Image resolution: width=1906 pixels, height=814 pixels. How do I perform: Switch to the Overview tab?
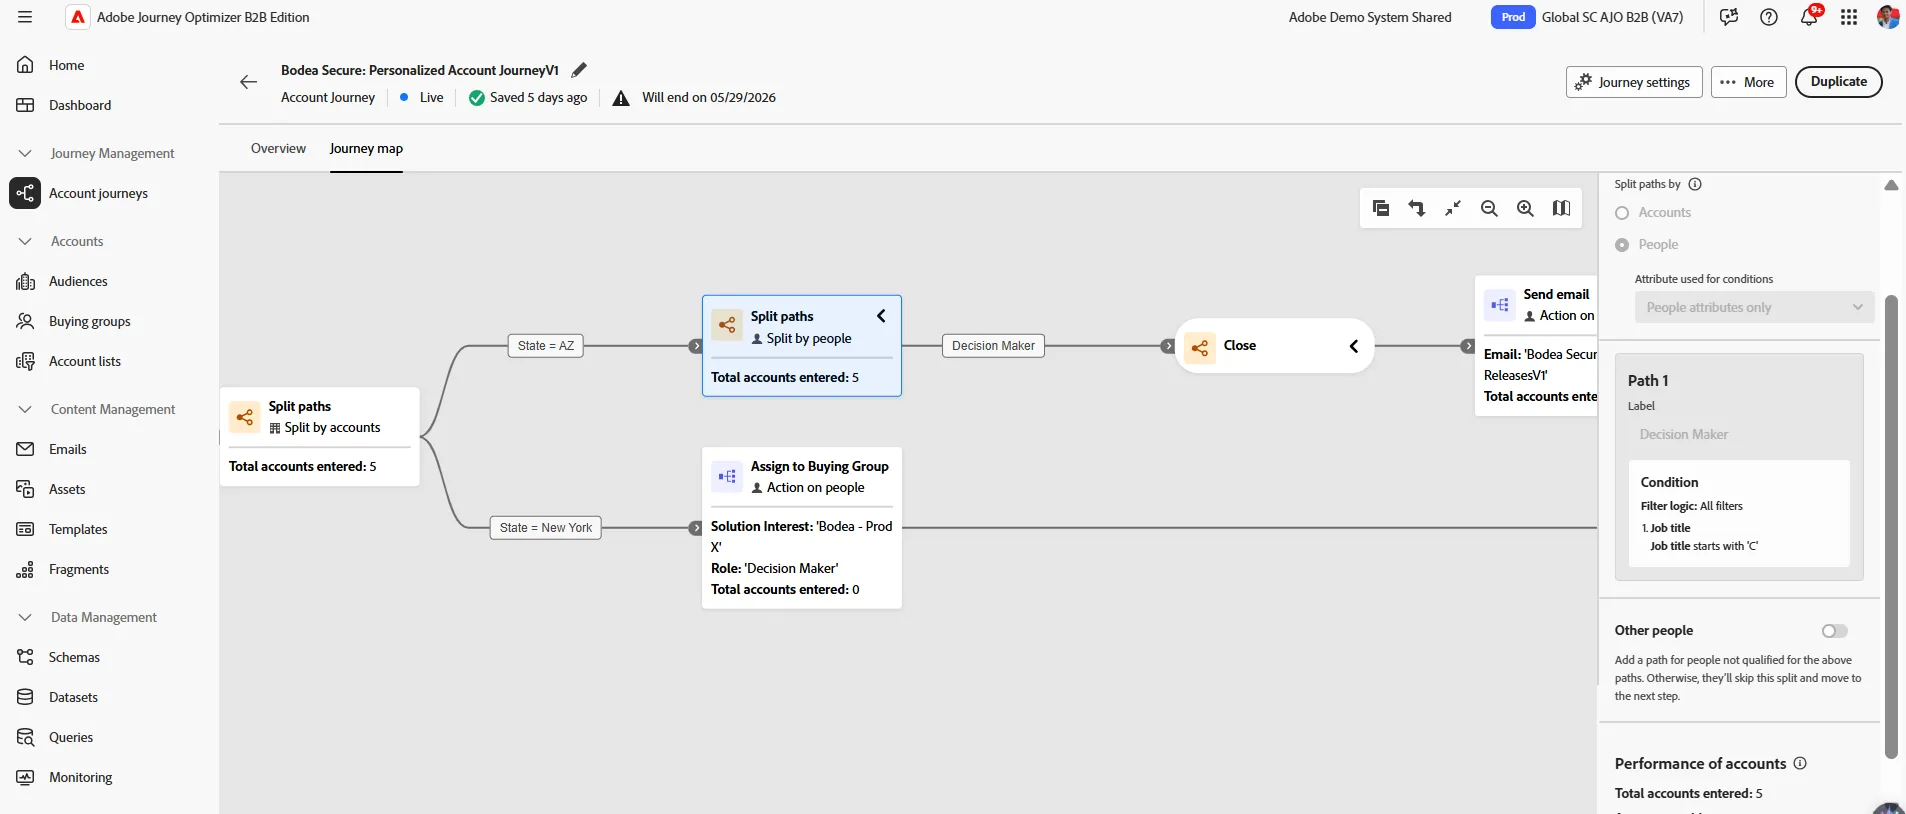pyautogui.click(x=278, y=148)
